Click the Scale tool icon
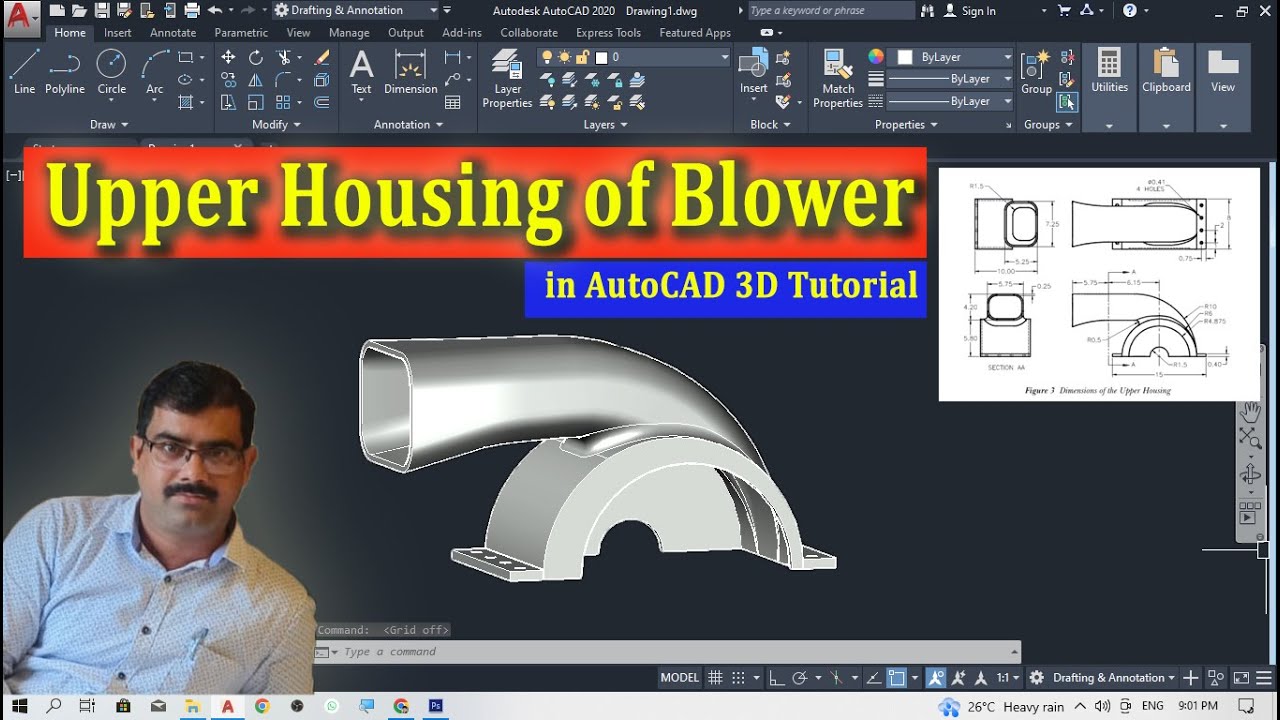 pos(256,102)
